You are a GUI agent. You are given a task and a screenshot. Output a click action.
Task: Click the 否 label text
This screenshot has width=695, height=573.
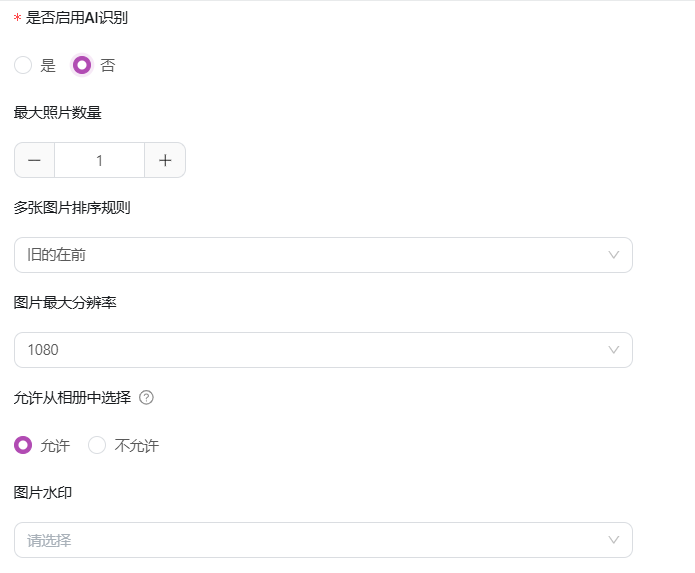(108, 66)
